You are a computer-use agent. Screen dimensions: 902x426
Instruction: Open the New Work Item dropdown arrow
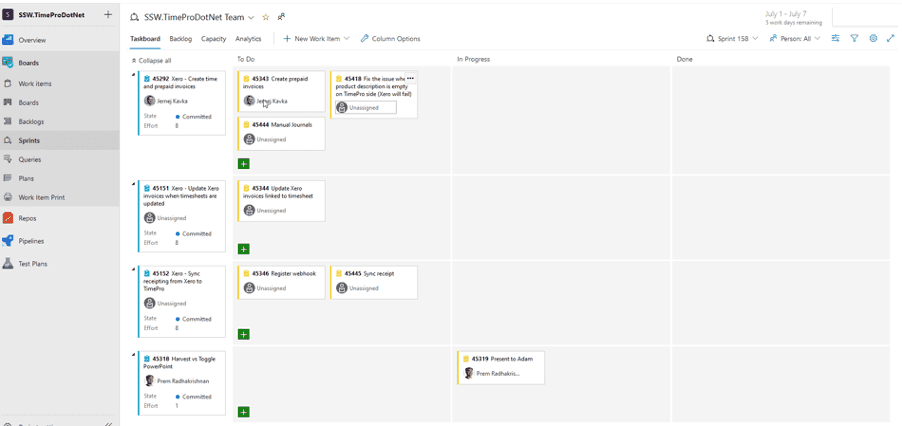pos(347,39)
